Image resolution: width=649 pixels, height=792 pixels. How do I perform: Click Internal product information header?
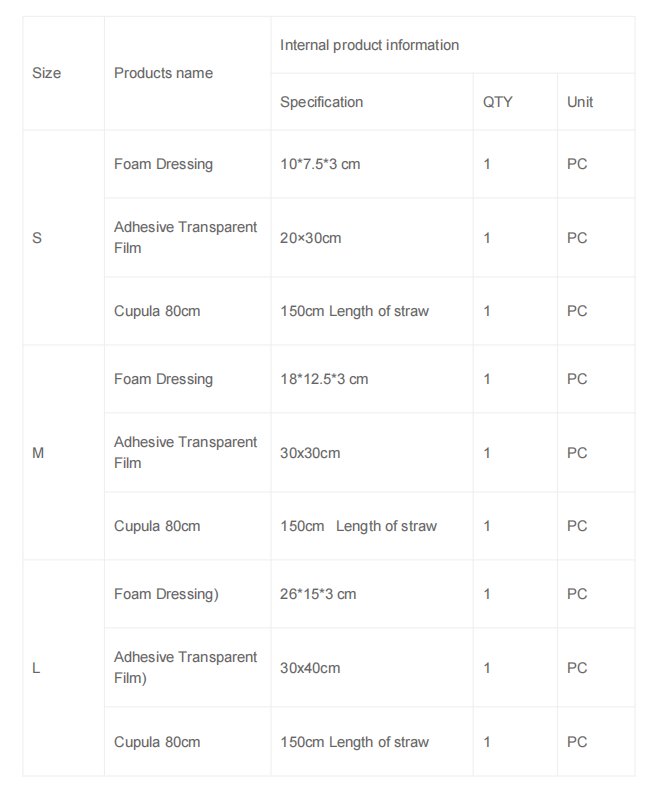coord(369,45)
